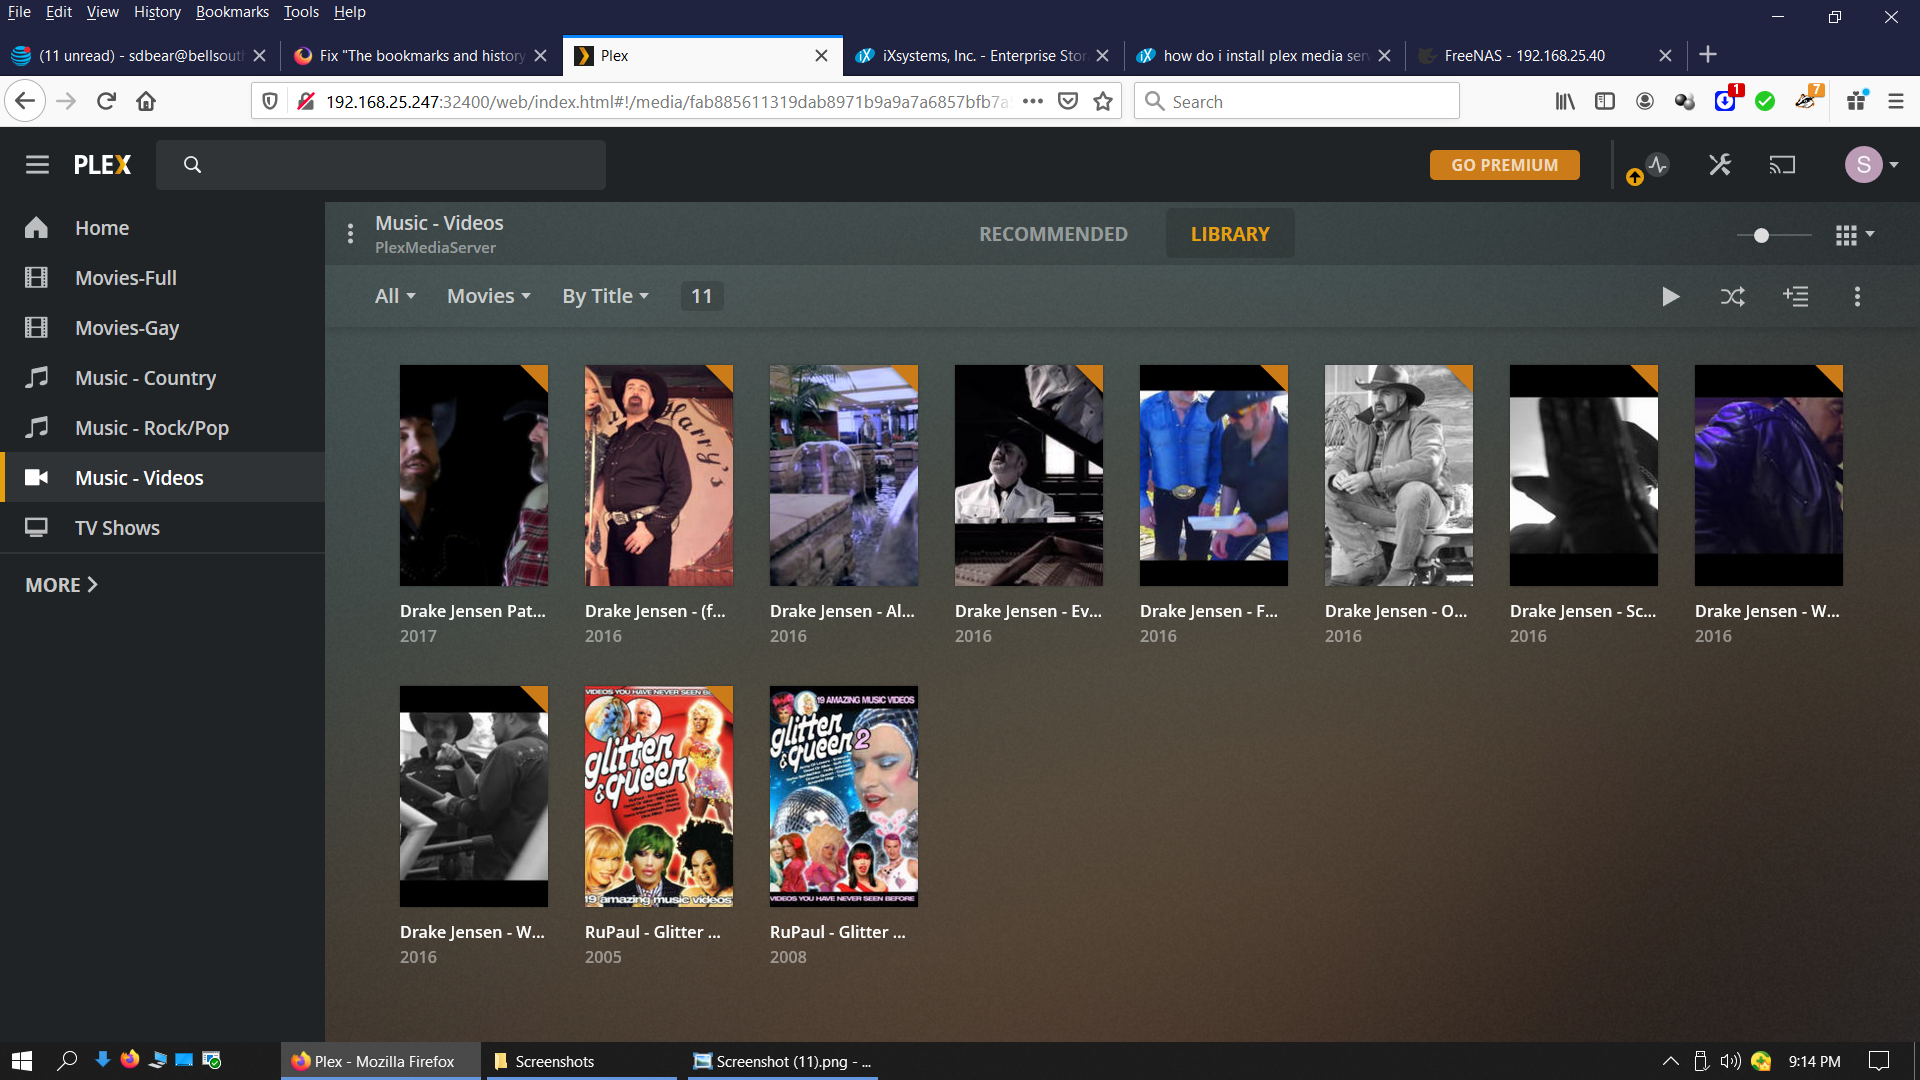
Task: Open the Firefox application menu
Action: tap(1895, 101)
